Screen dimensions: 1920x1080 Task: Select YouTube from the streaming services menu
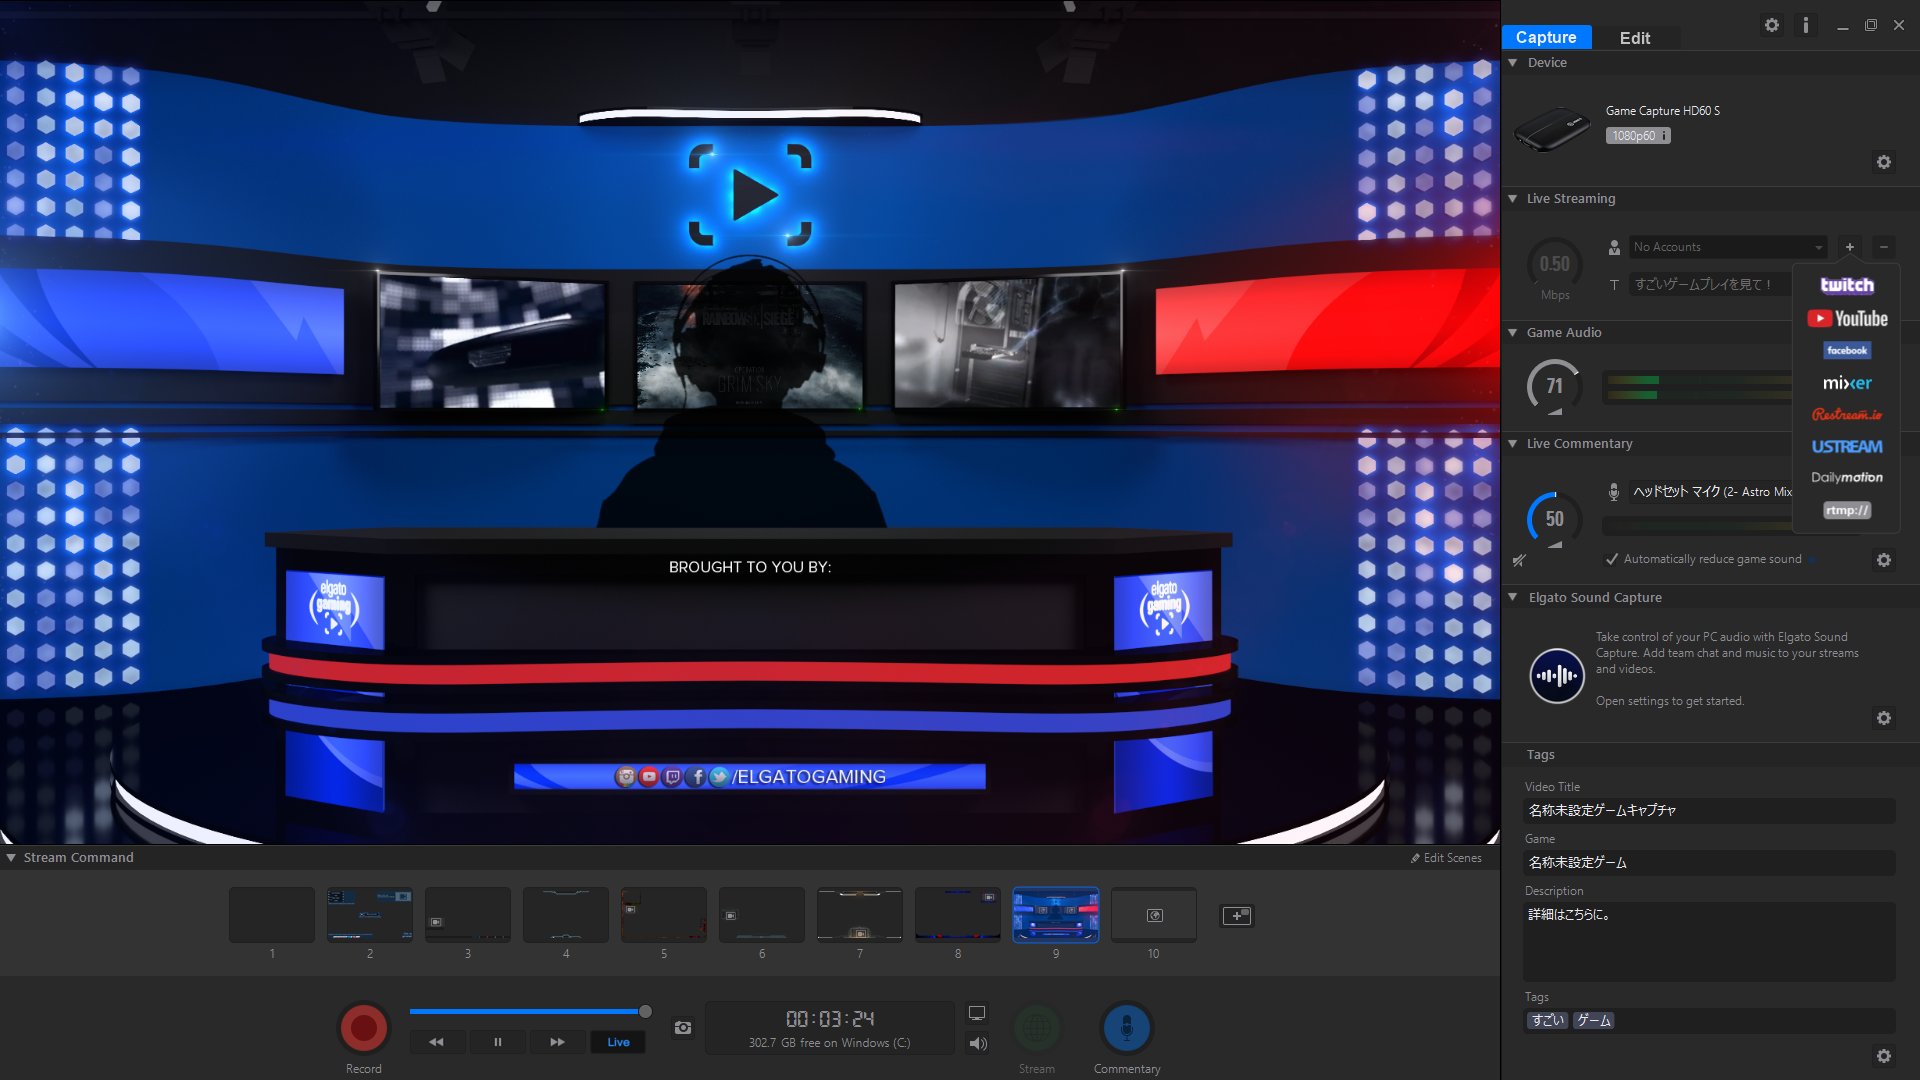tap(1847, 319)
